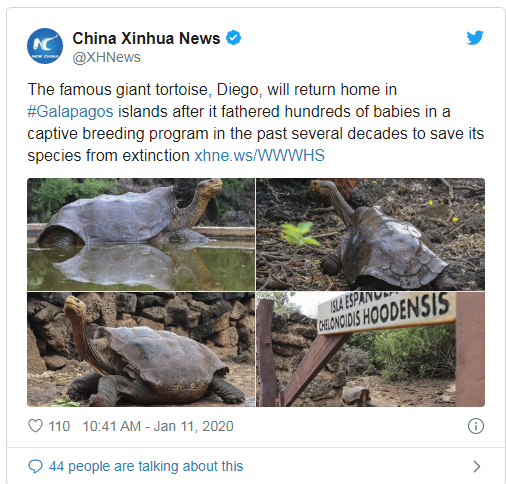
Task: Open photo of tortoise by rock wall
Action: (141, 349)
